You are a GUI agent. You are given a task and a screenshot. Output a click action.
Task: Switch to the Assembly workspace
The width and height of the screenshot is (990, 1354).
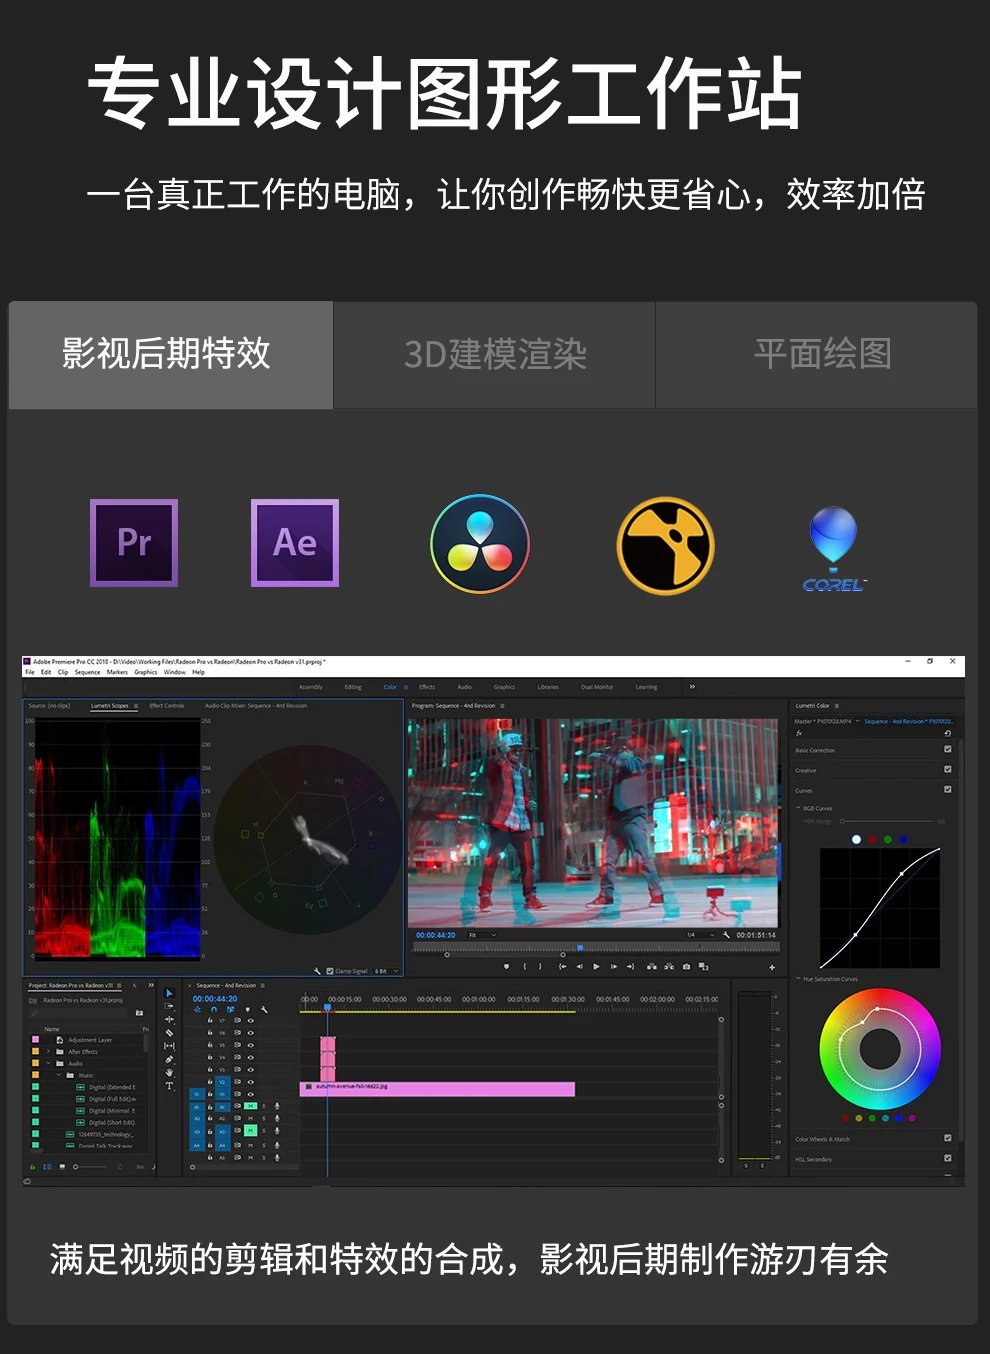pos(311,687)
